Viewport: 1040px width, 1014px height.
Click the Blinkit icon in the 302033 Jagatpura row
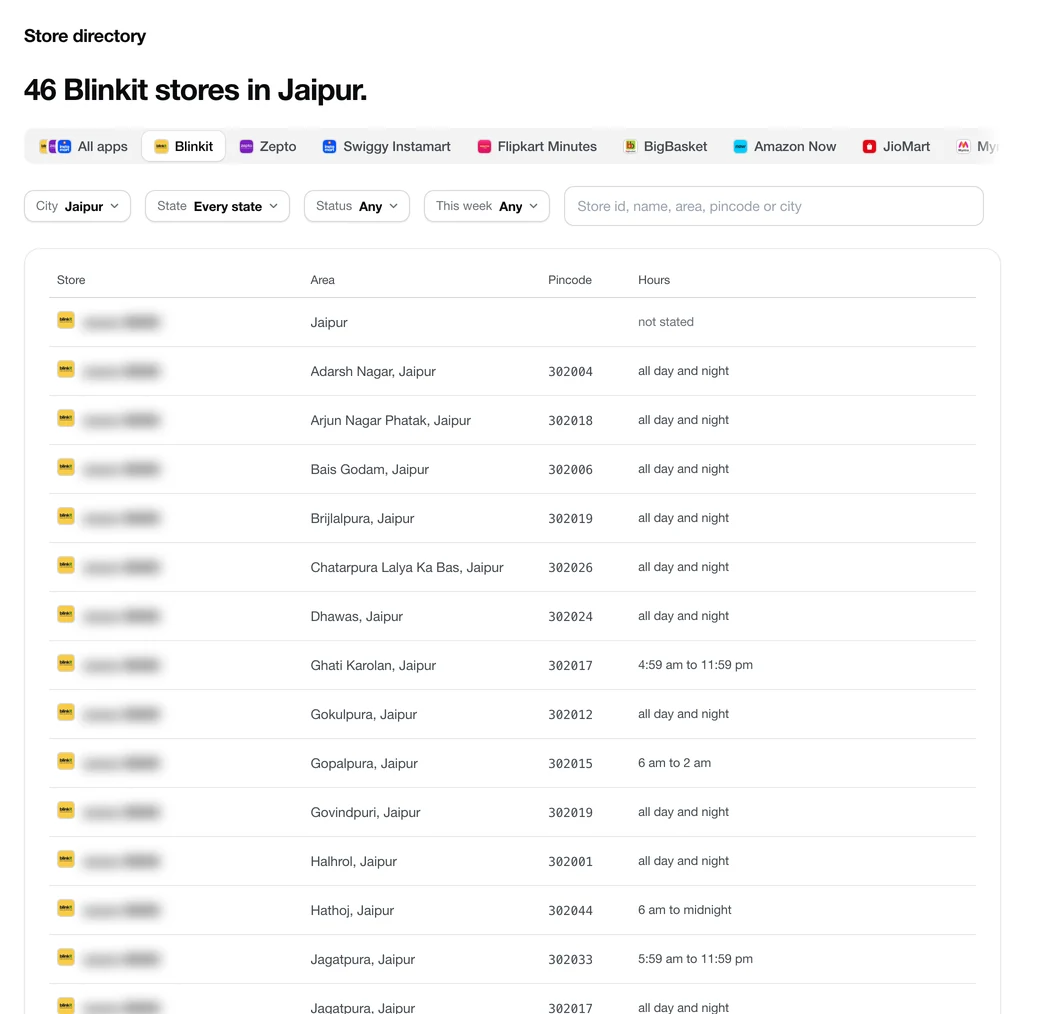coord(66,958)
